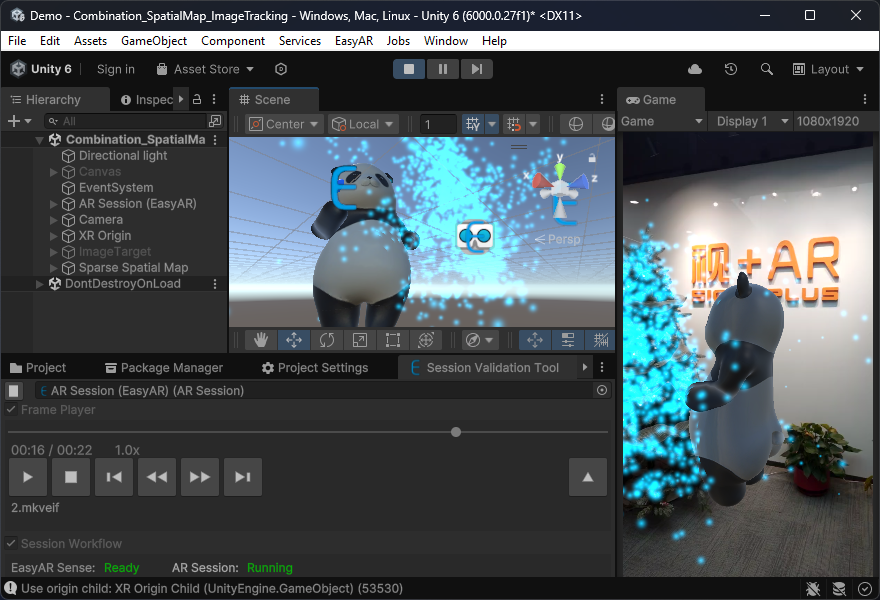Select the Hand view tool
The image size is (880, 600).
click(x=261, y=340)
